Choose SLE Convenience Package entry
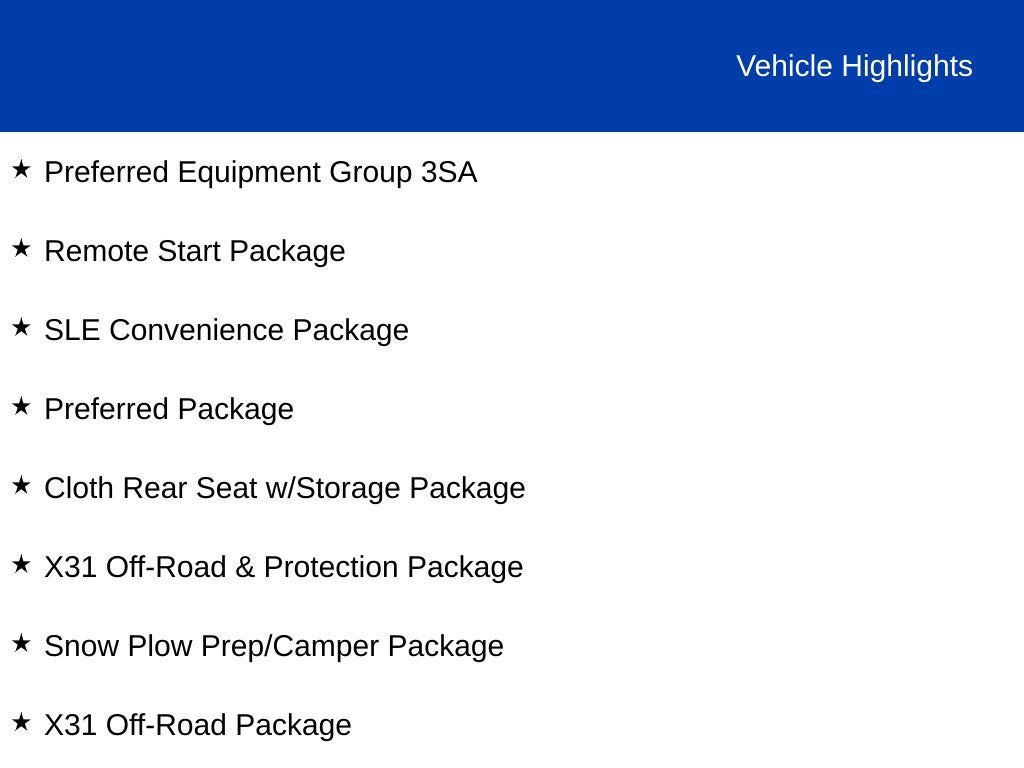1024x768 pixels. (227, 330)
